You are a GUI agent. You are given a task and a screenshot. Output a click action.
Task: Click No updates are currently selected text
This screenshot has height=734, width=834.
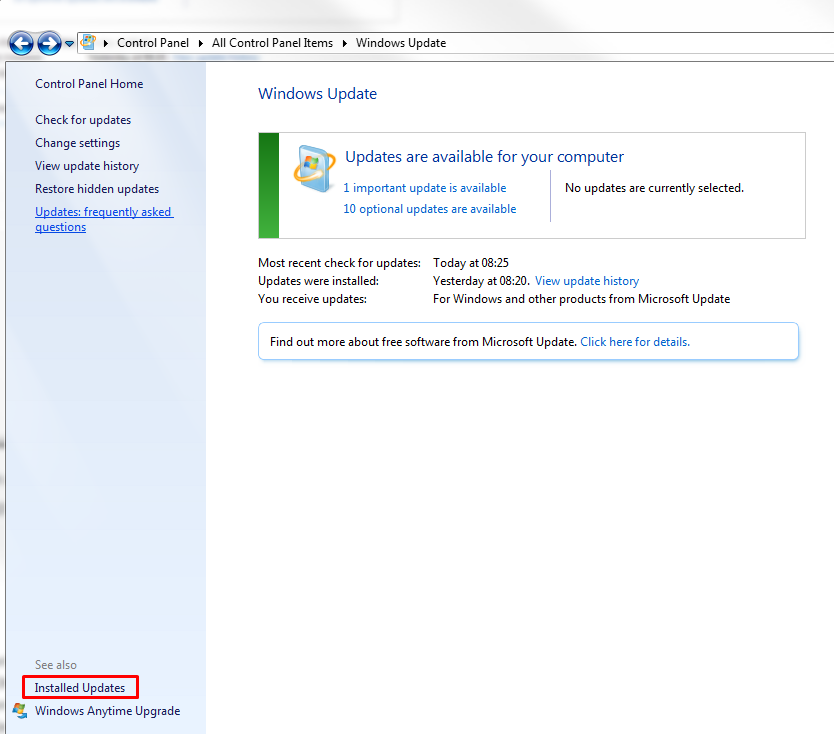coord(654,188)
